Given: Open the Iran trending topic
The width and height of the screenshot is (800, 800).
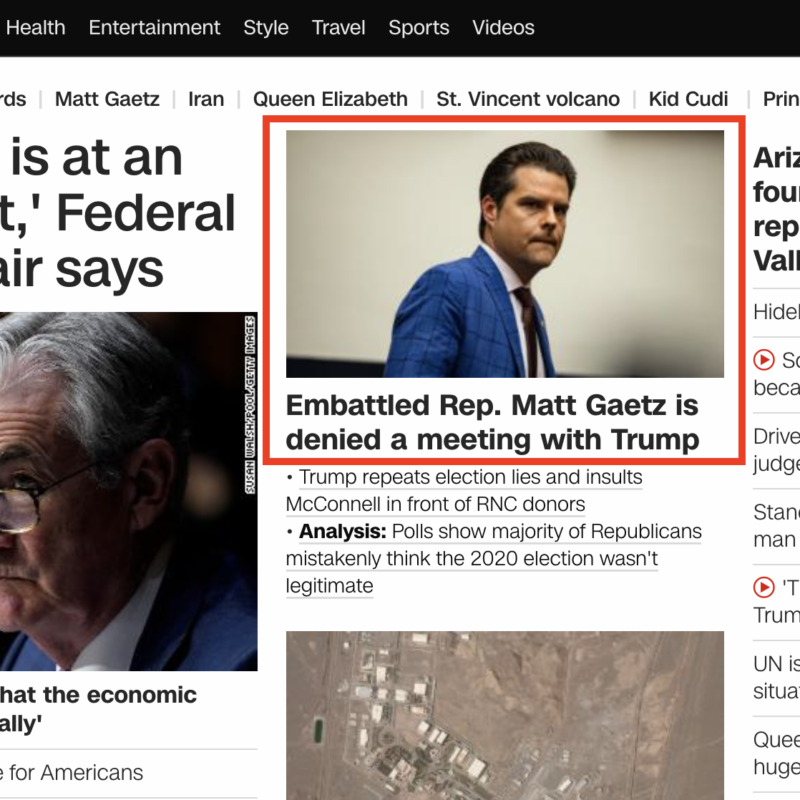Looking at the screenshot, I should pyautogui.click(x=206, y=99).
